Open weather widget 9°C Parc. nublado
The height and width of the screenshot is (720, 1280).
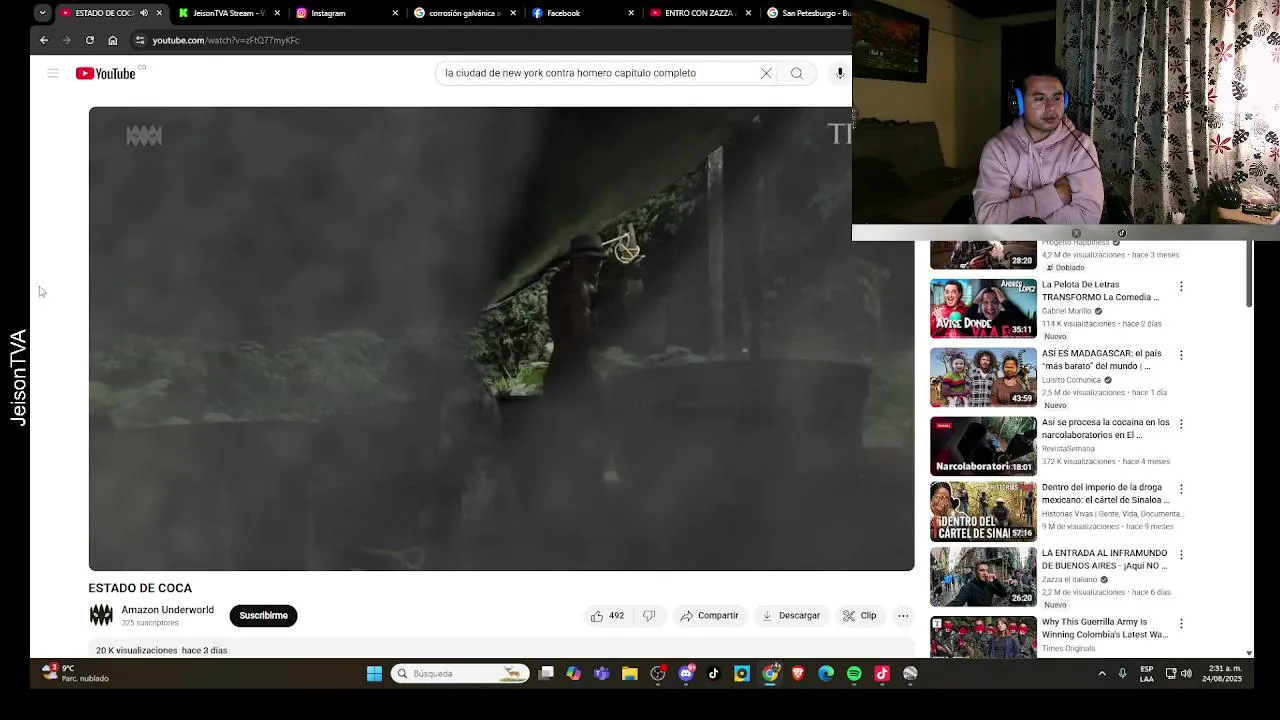74,673
